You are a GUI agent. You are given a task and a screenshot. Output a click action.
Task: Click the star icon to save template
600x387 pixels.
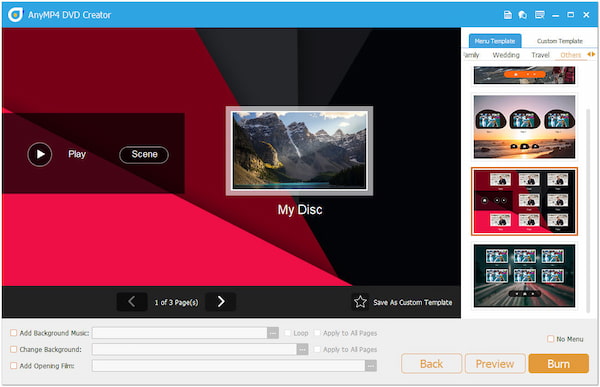click(360, 302)
